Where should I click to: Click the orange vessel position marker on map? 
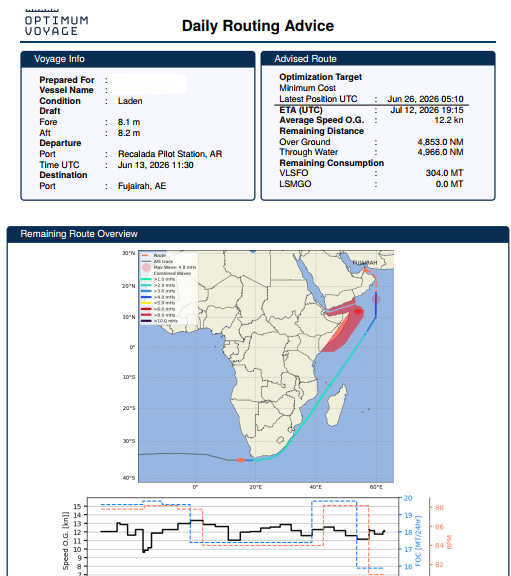[x=241, y=460]
